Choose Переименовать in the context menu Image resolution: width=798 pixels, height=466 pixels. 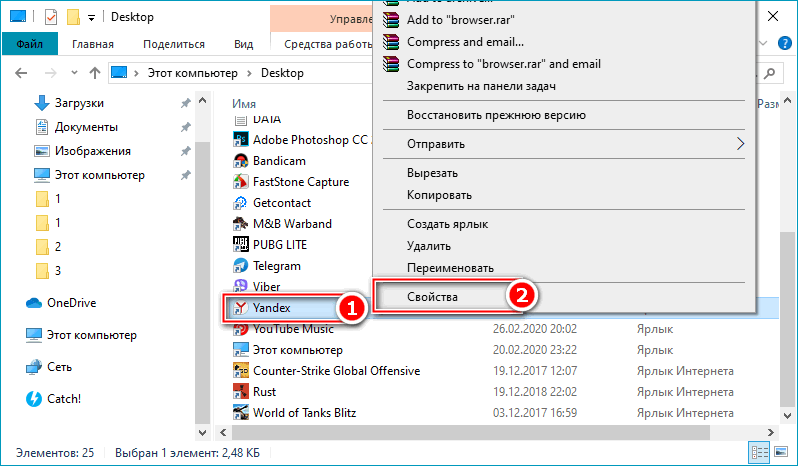tap(450, 268)
